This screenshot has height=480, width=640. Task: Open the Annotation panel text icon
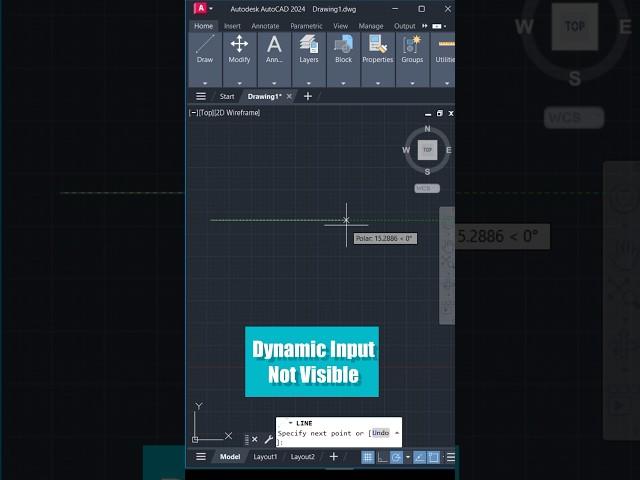coord(274,44)
